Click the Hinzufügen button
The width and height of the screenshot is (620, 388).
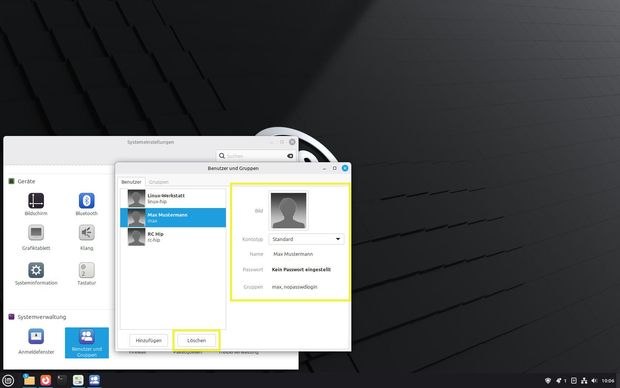(149, 340)
